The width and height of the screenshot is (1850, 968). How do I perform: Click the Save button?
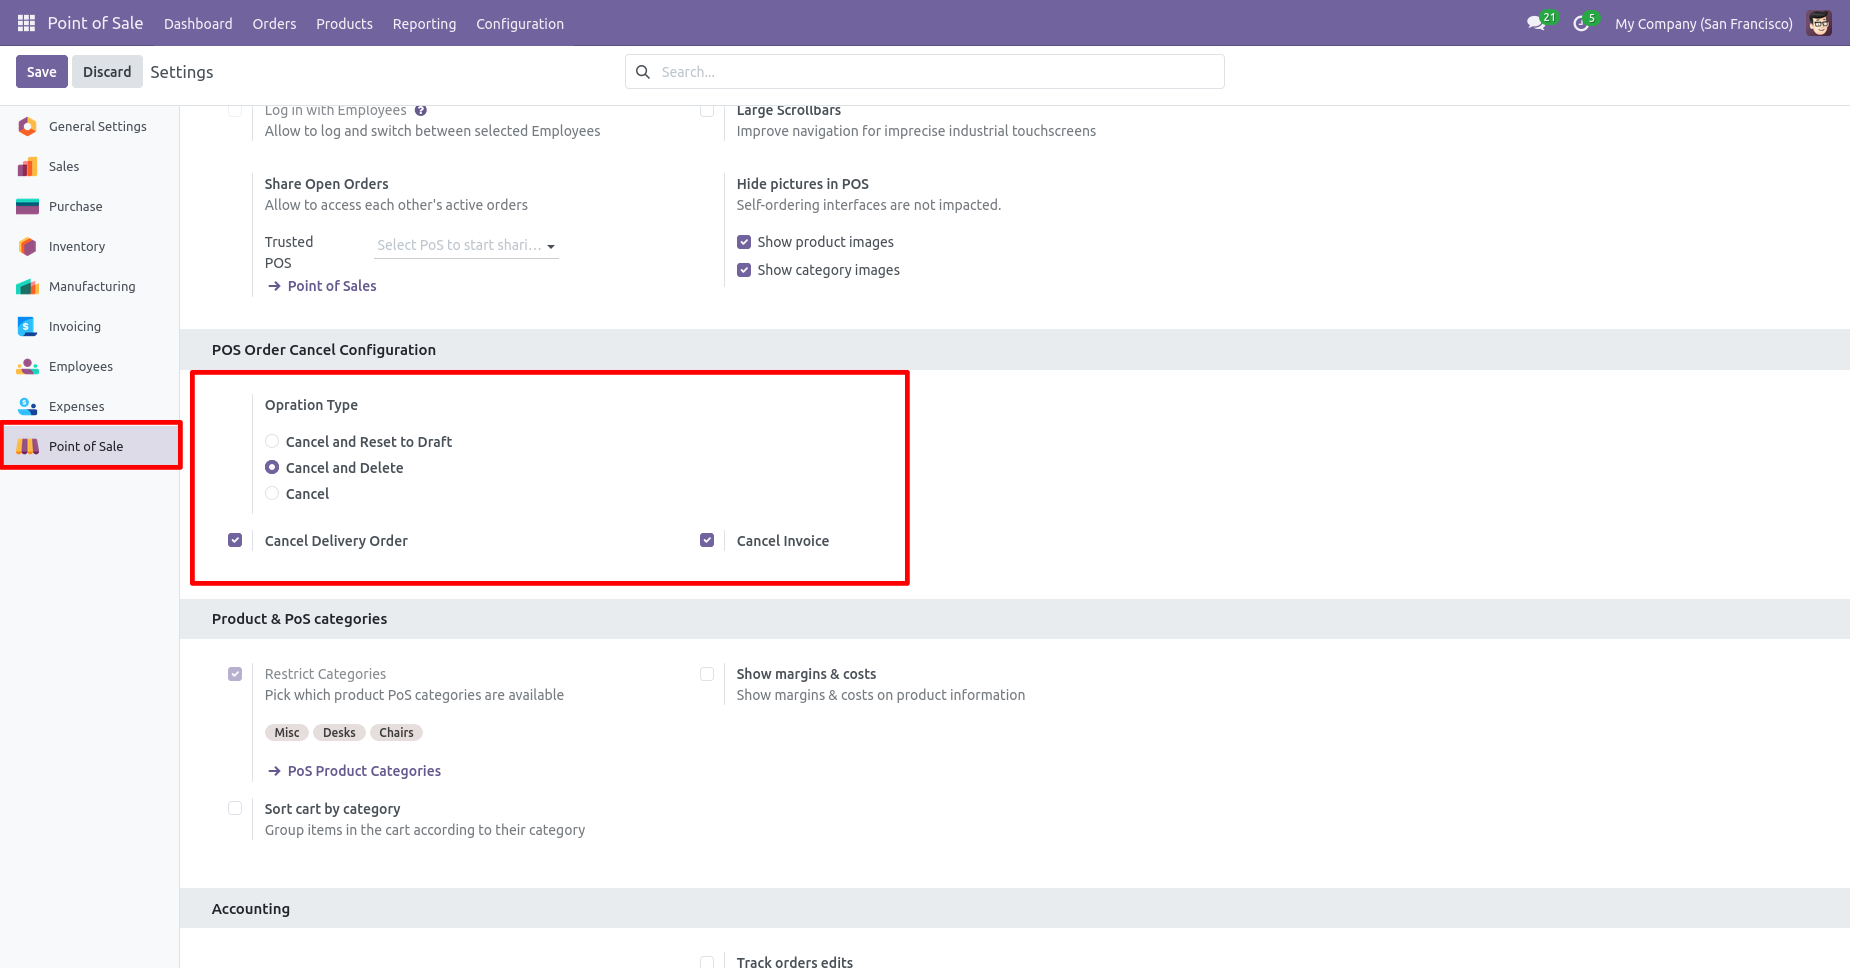pyautogui.click(x=42, y=72)
